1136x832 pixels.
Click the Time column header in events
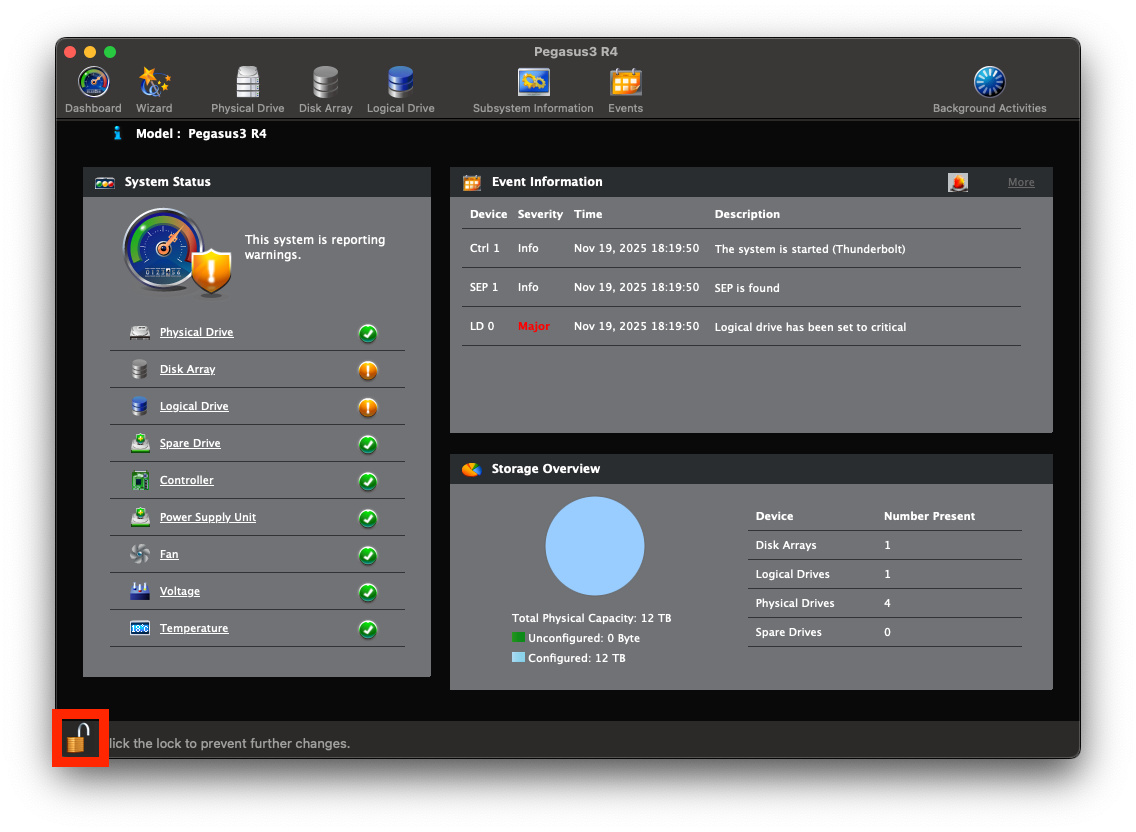(588, 214)
